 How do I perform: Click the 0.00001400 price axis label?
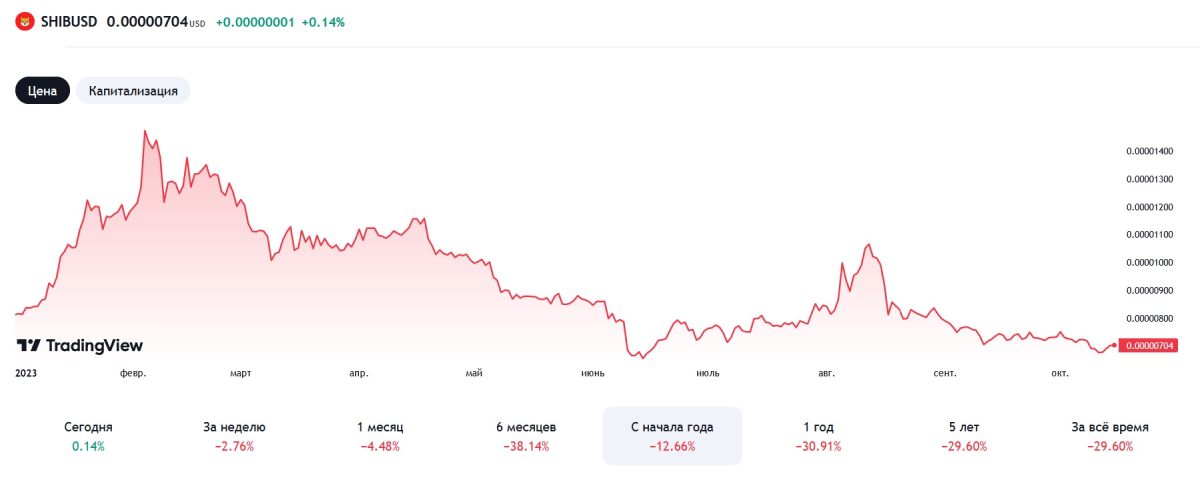click(1148, 151)
